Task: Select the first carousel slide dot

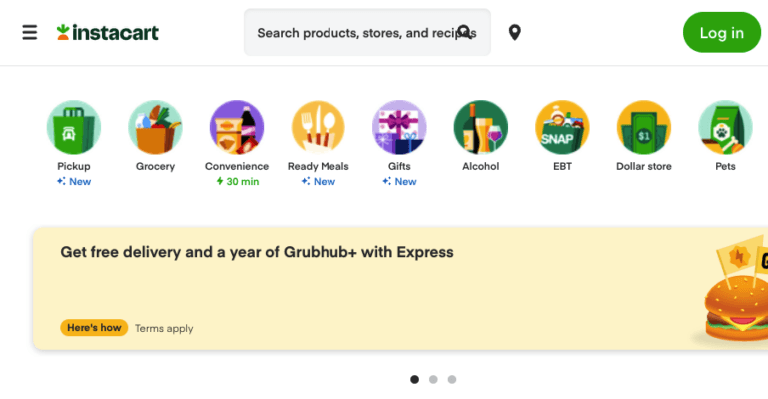Action: pos(414,379)
